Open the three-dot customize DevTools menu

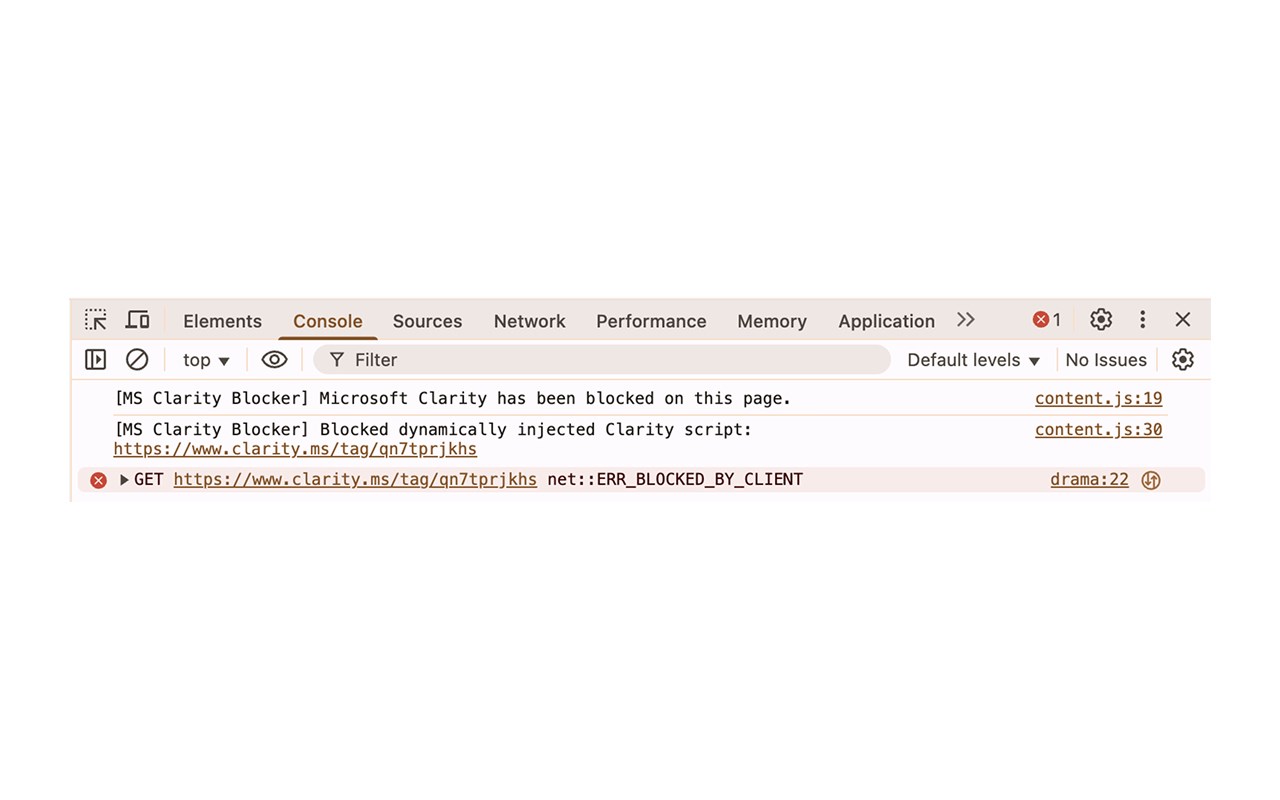[1142, 319]
